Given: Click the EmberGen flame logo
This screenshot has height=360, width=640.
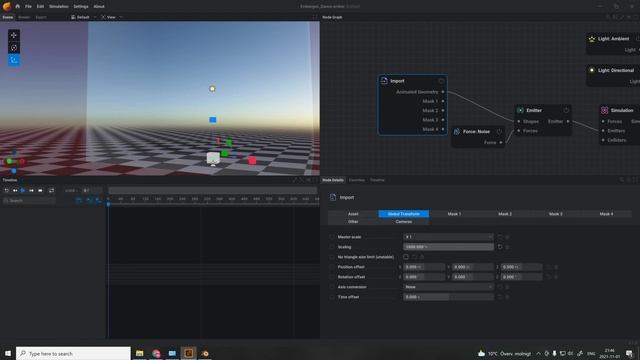Looking at the screenshot, I should [7, 6].
